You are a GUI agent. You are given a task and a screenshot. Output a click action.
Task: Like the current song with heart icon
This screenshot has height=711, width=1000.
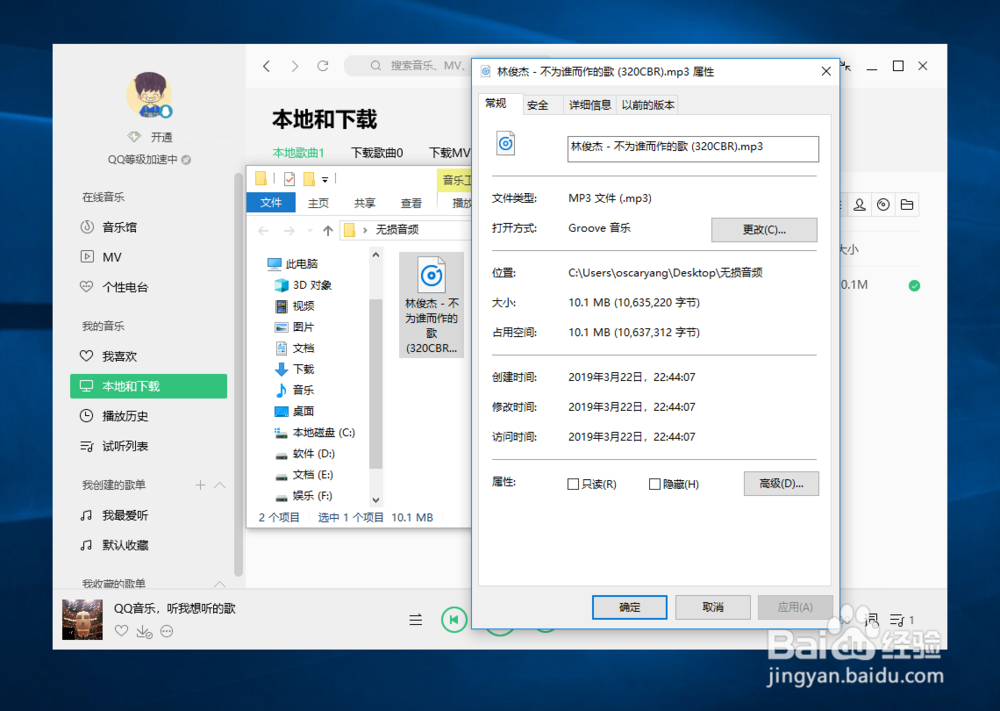[121, 631]
